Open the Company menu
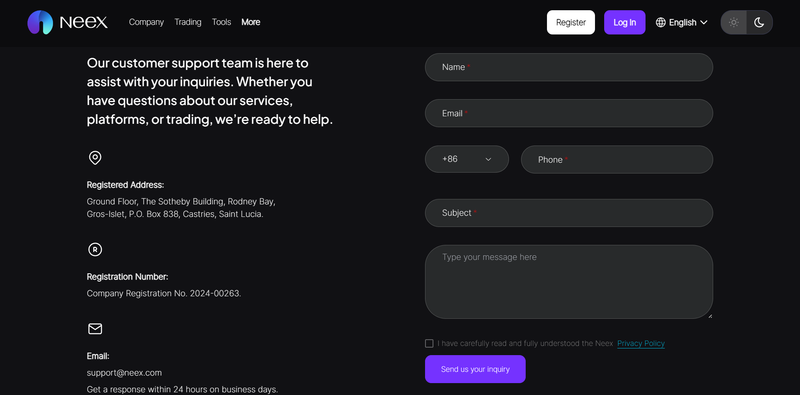The height and width of the screenshot is (395, 800). (146, 22)
